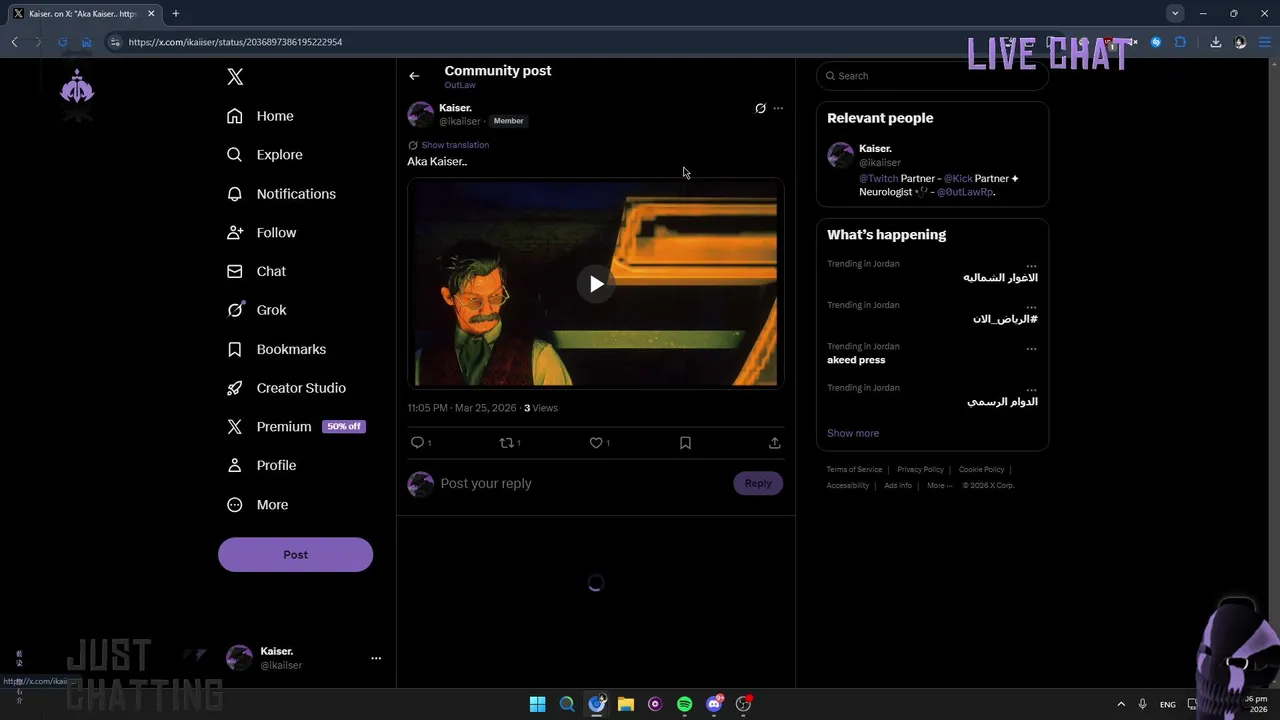Open Cookie Policy link
The height and width of the screenshot is (720, 1280).
point(981,470)
